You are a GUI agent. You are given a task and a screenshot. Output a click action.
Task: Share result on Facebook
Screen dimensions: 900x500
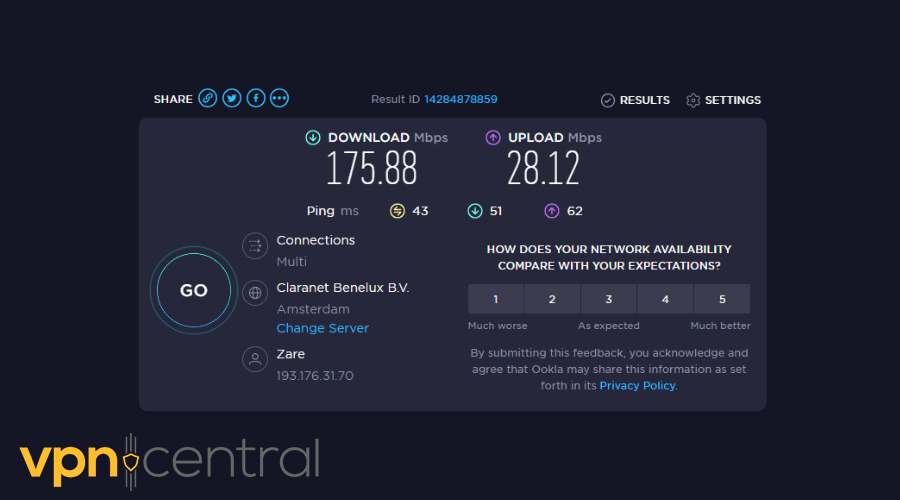pos(256,98)
